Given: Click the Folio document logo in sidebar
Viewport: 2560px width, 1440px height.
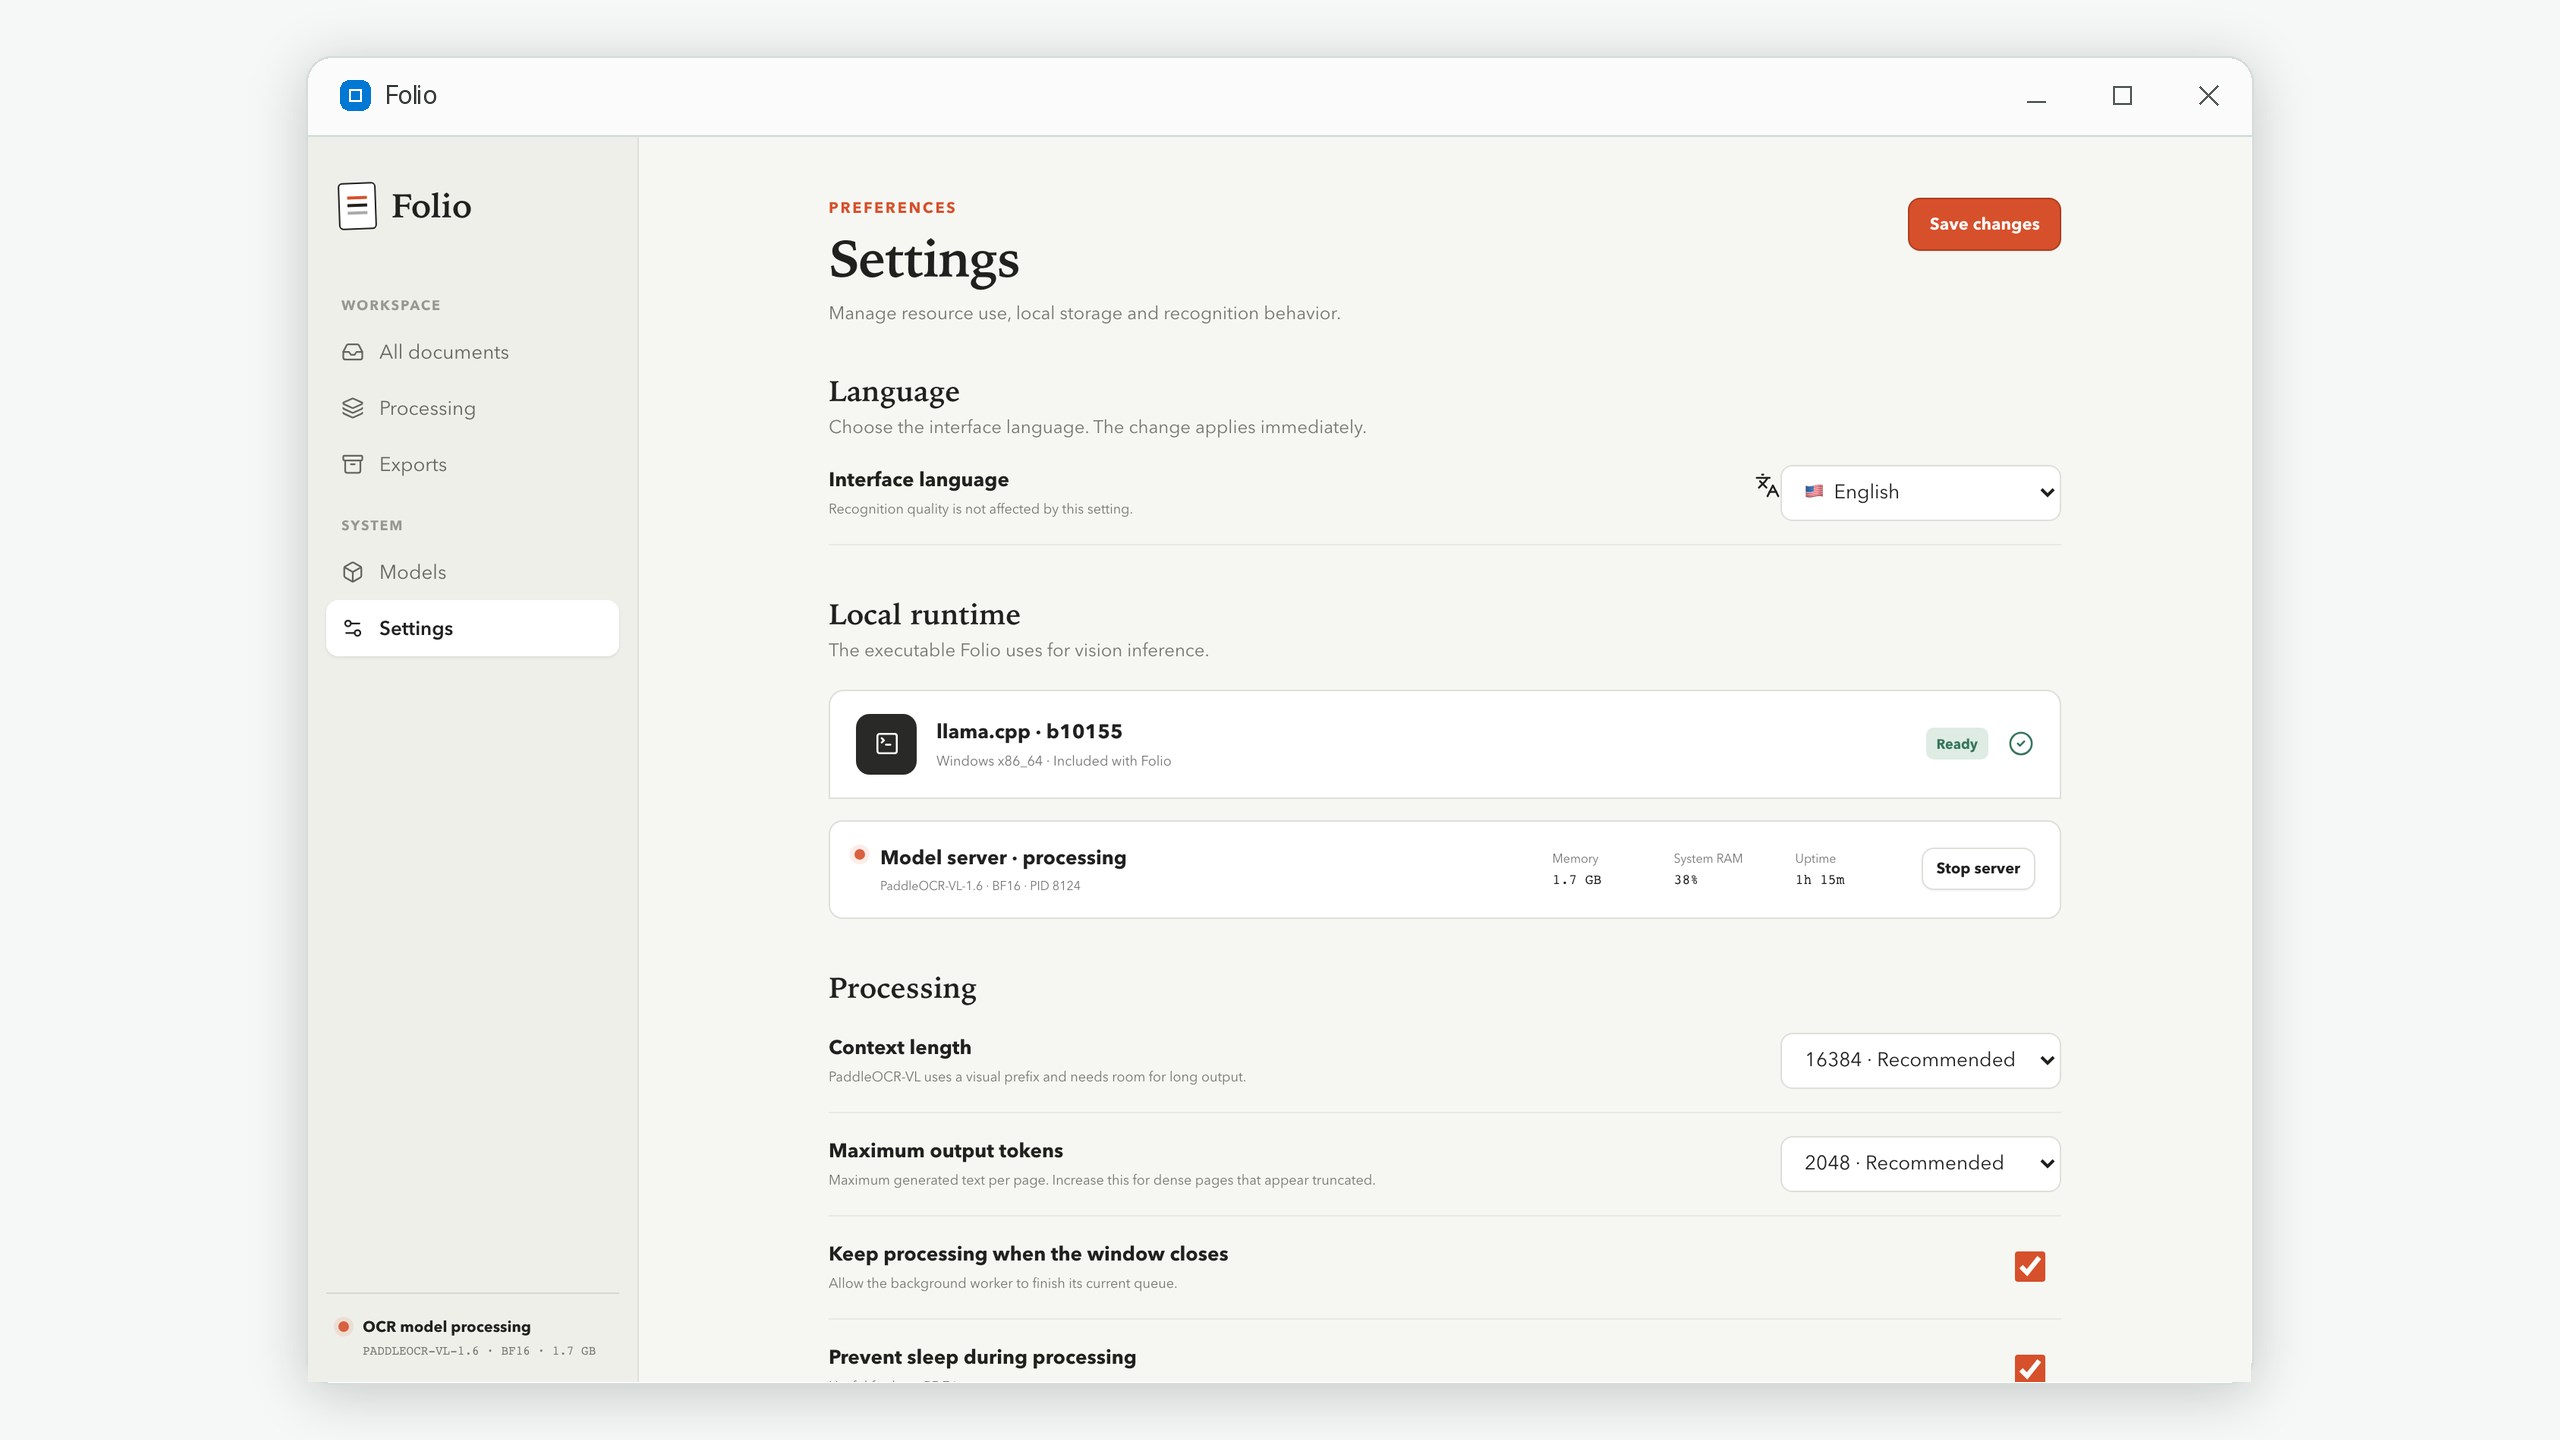Looking at the screenshot, I should [x=357, y=206].
